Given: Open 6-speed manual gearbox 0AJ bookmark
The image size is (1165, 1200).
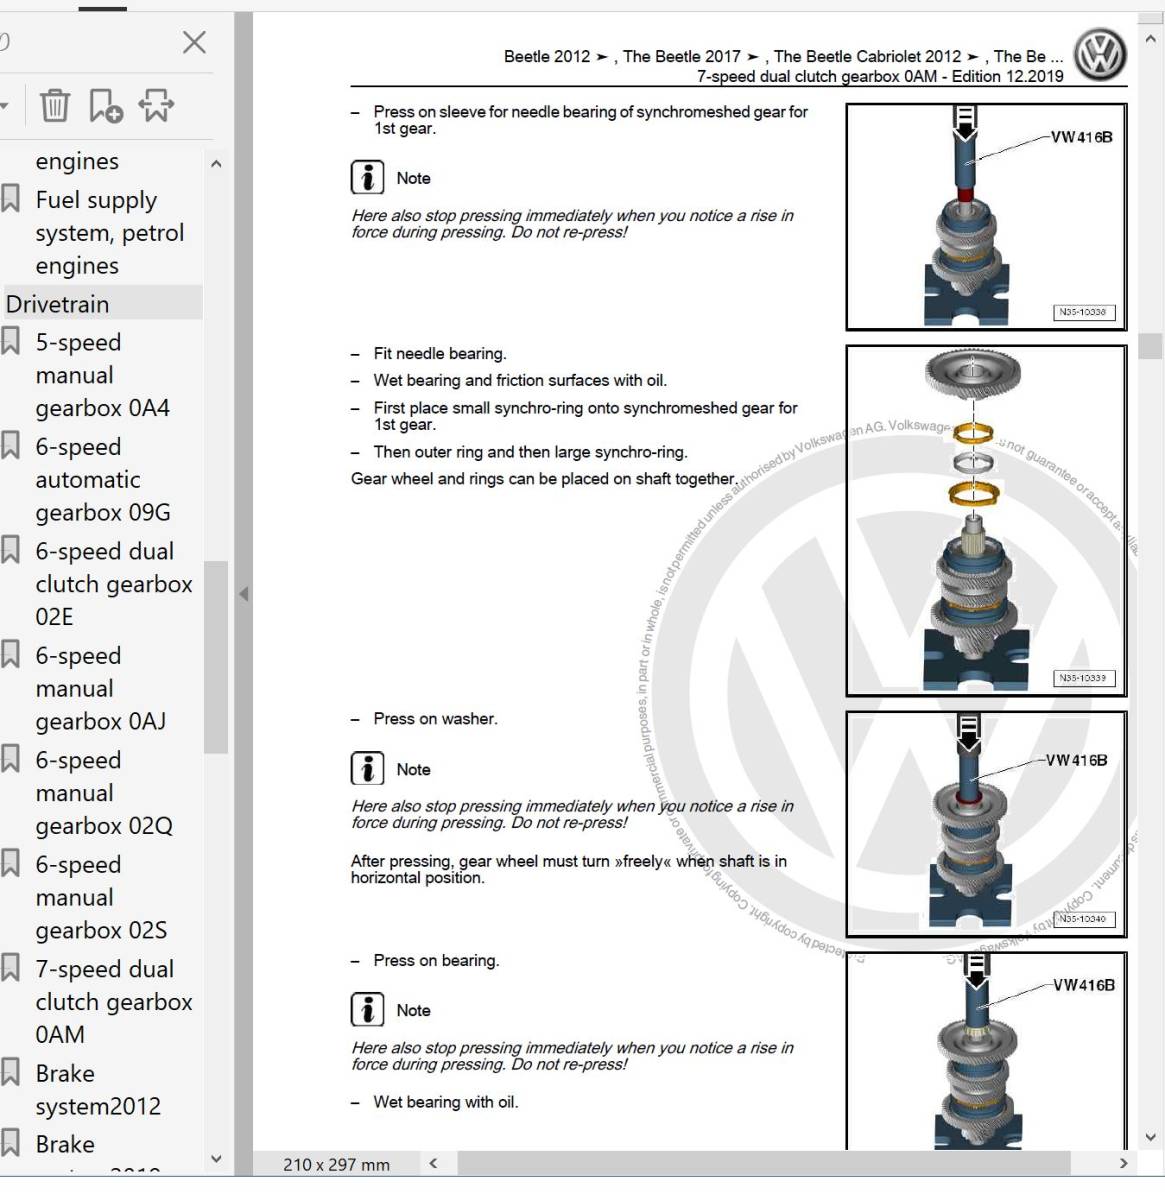Looking at the screenshot, I should point(100,688).
